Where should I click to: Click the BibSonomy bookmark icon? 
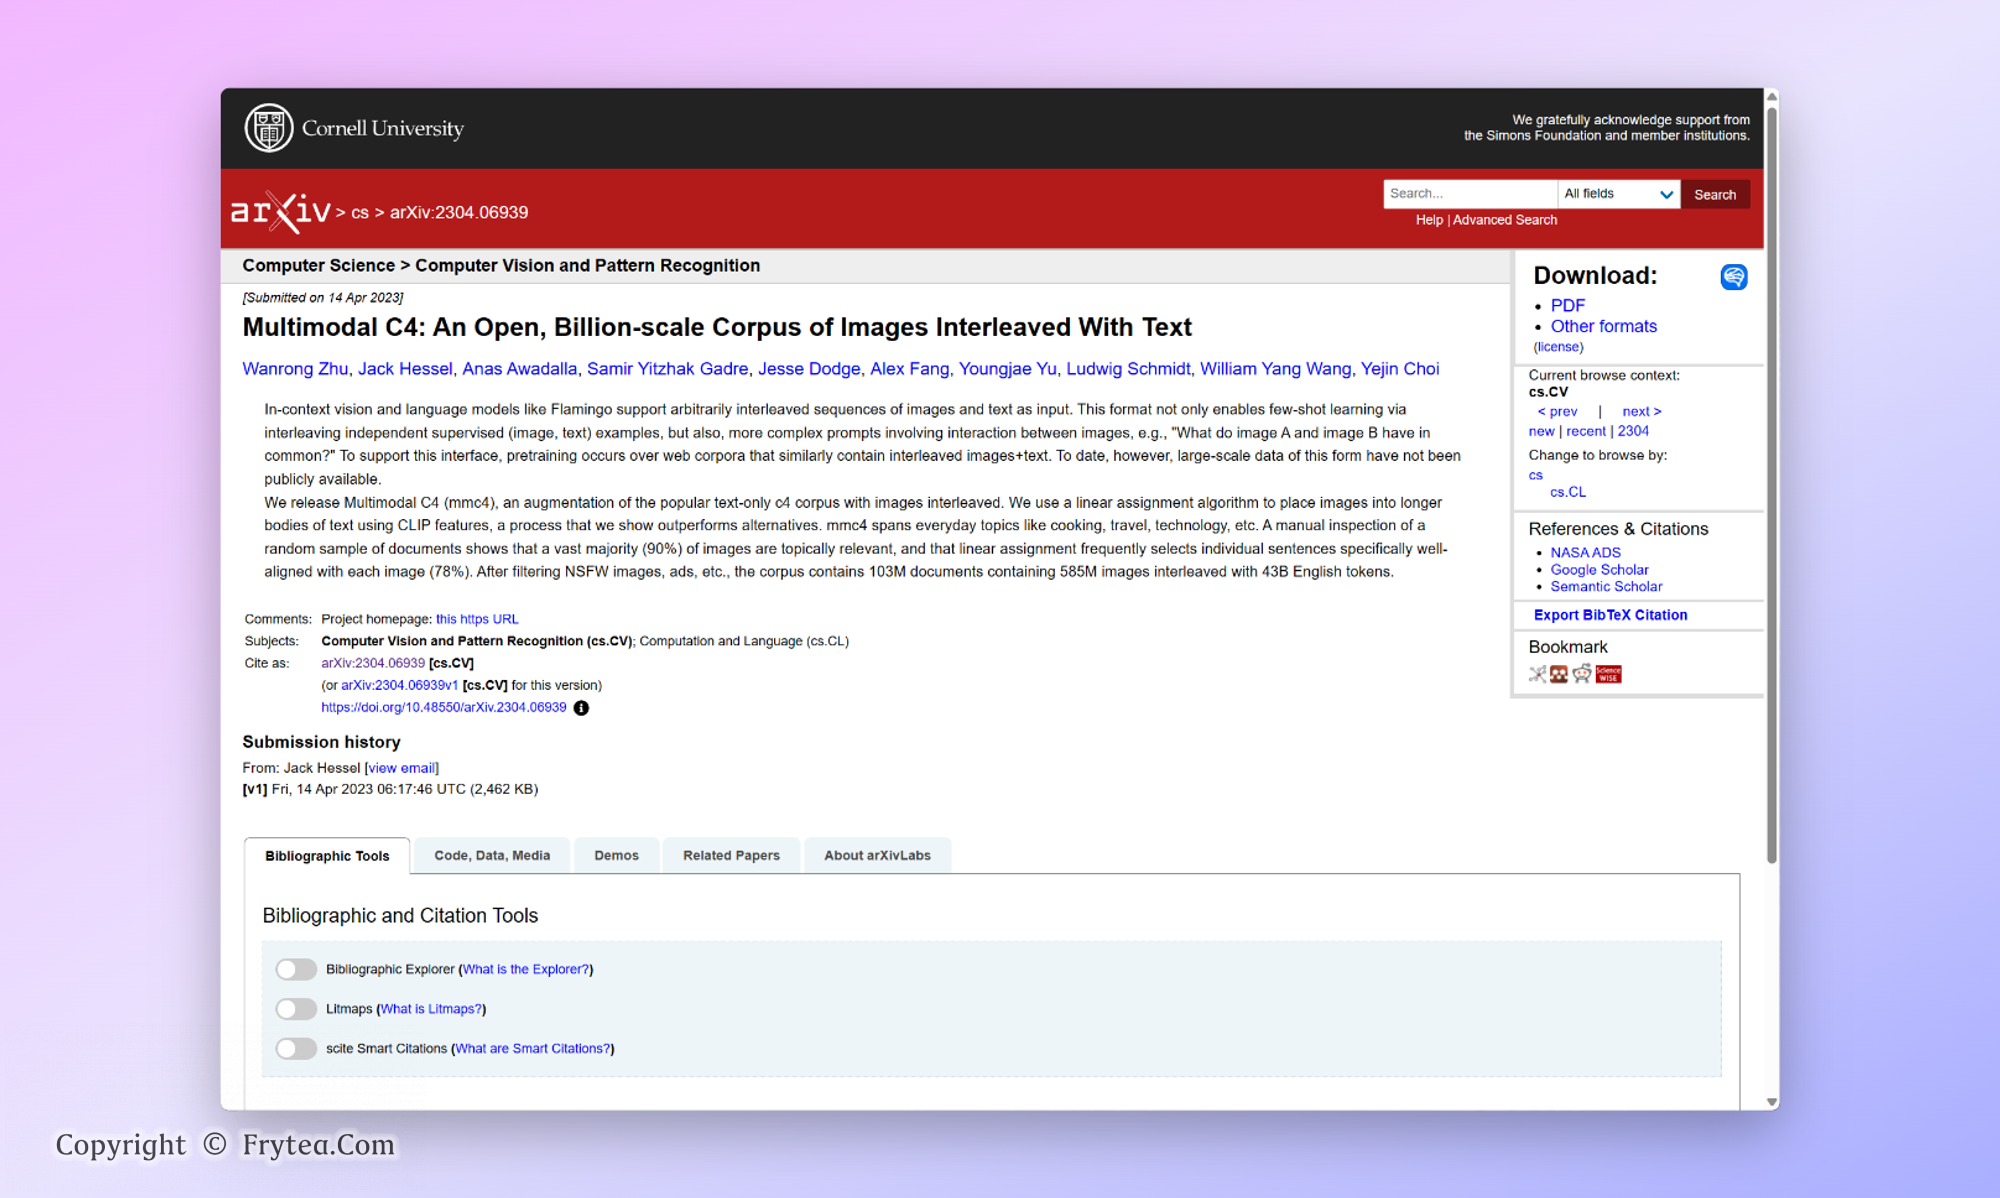[1537, 674]
